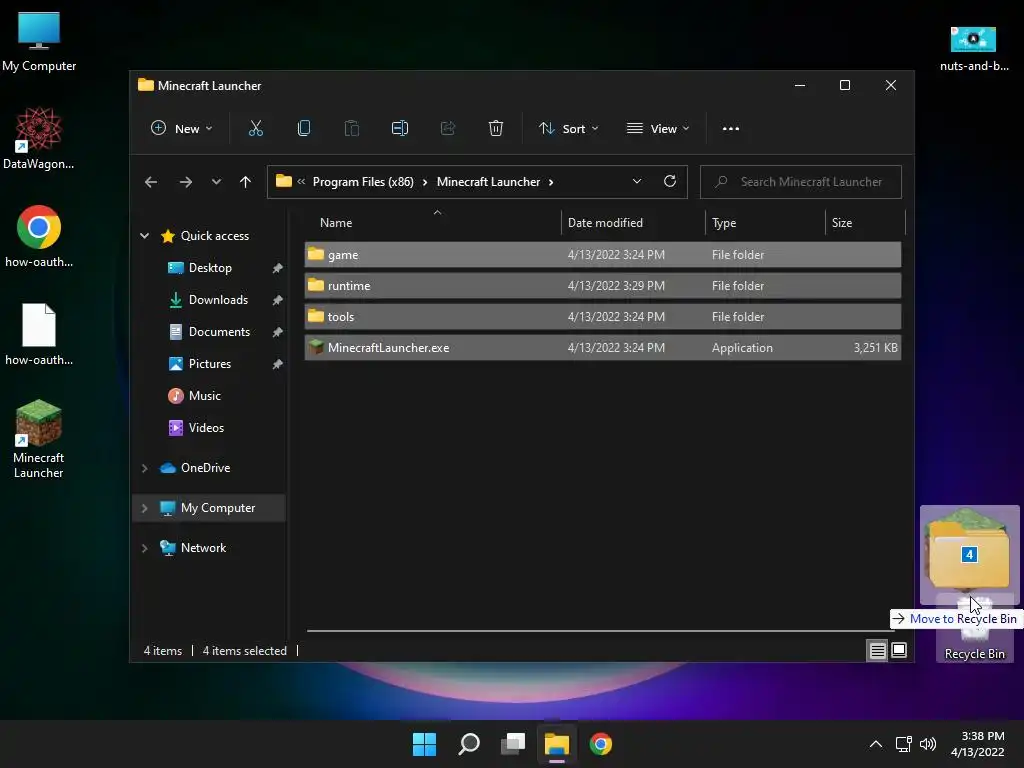Sort by Size column header
Viewport: 1024px width, 768px height.
click(x=865, y=223)
